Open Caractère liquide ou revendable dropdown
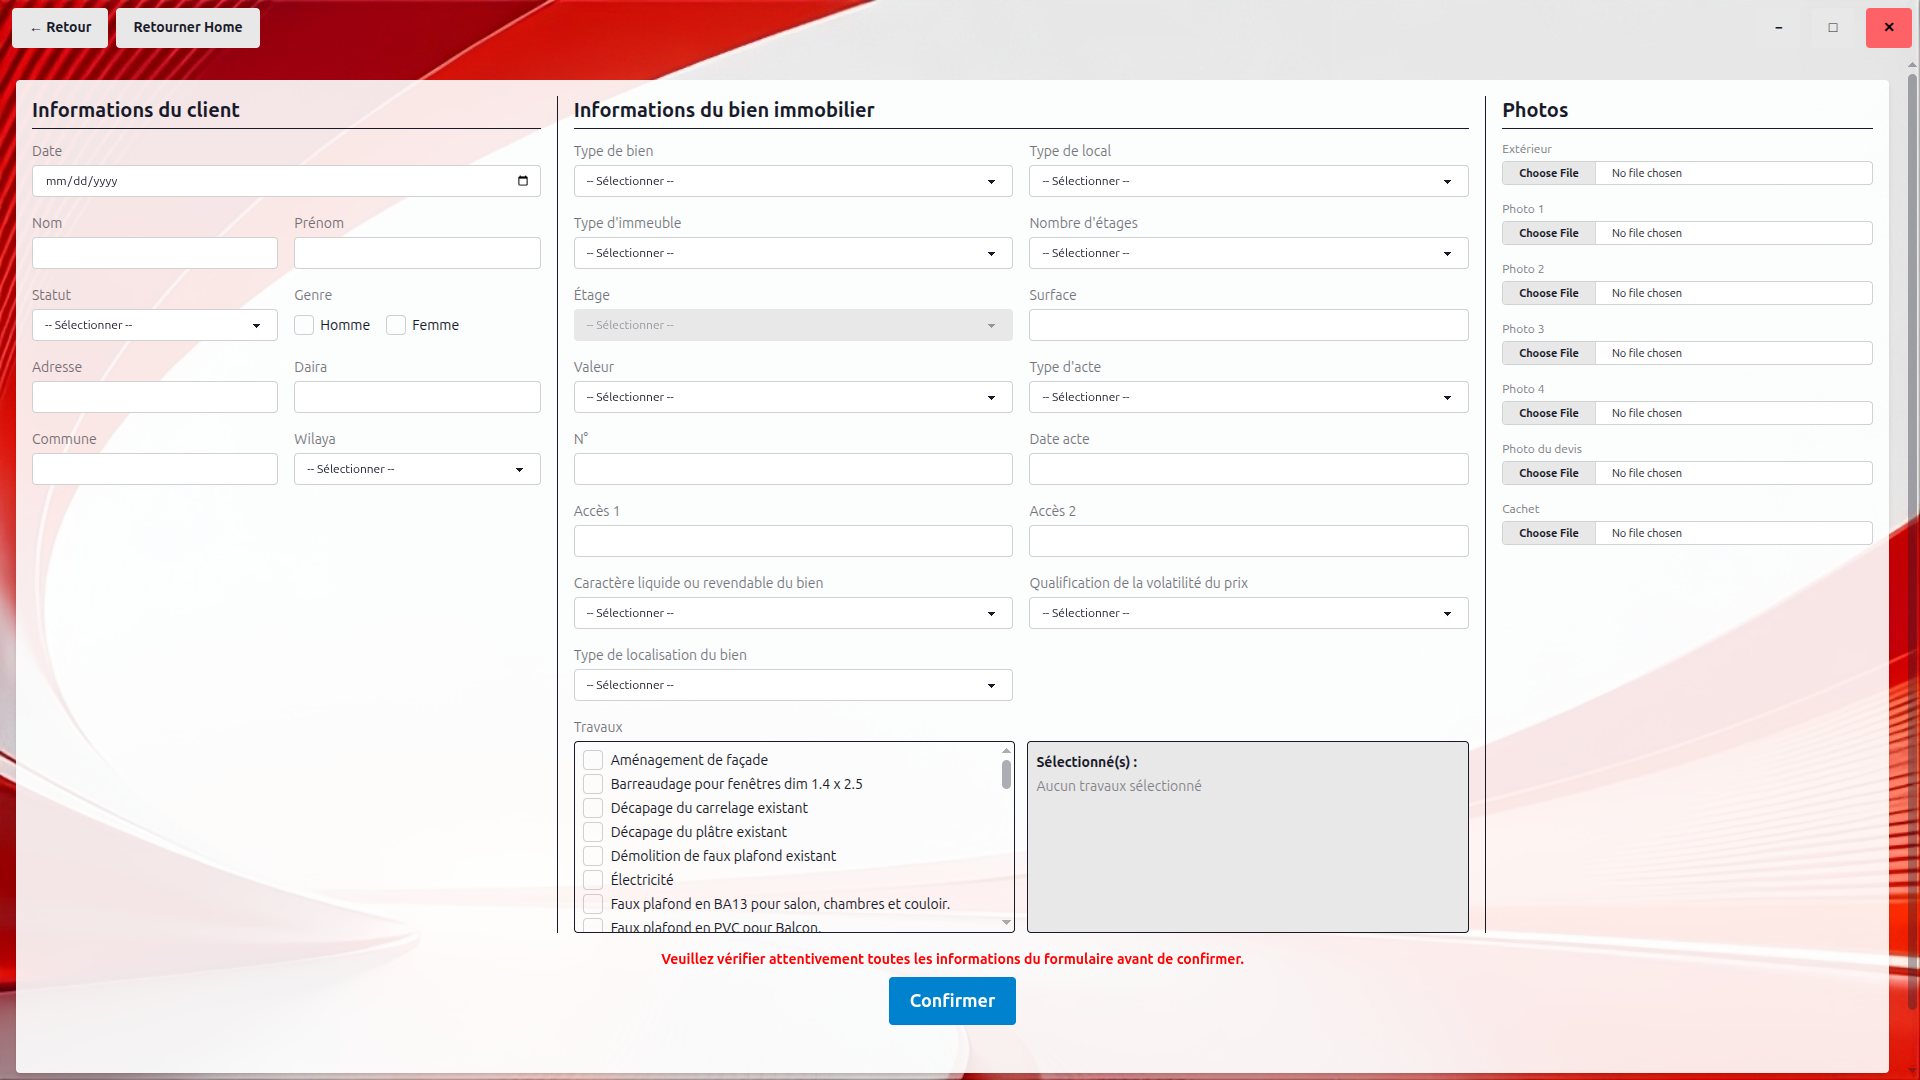 click(793, 613)
